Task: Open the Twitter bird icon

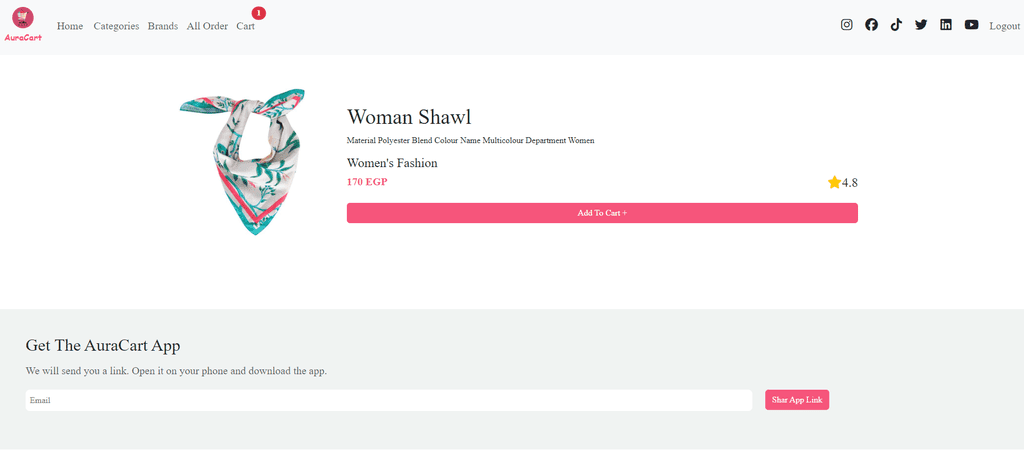Action: tap(921, 25)
